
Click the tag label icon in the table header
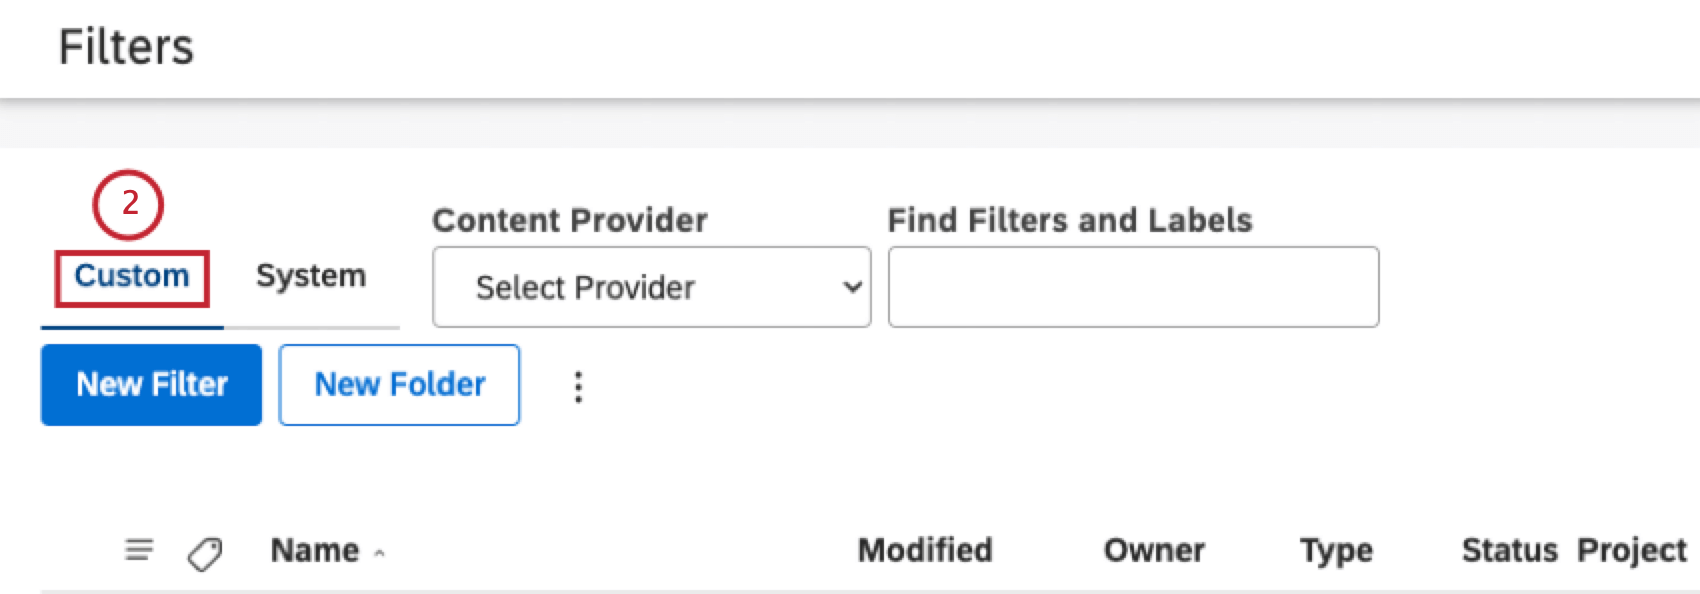pos(203,549)
